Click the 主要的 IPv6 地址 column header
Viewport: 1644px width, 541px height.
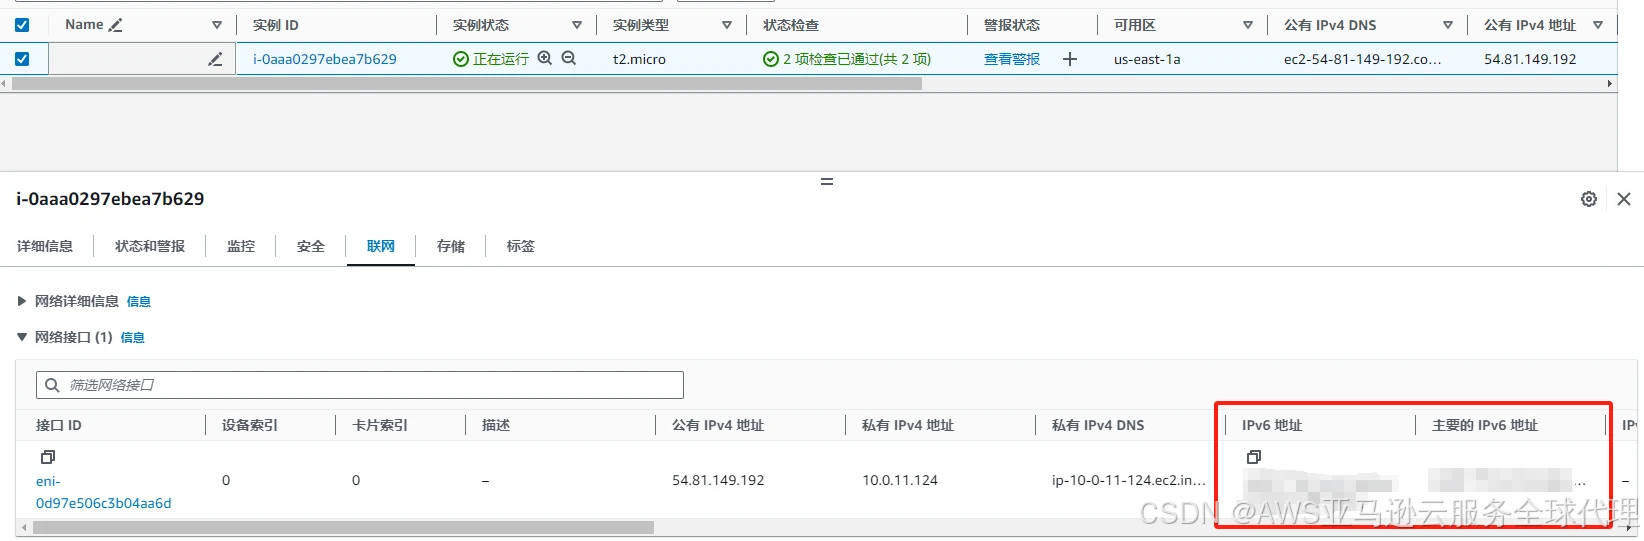tap(1485, 425)
